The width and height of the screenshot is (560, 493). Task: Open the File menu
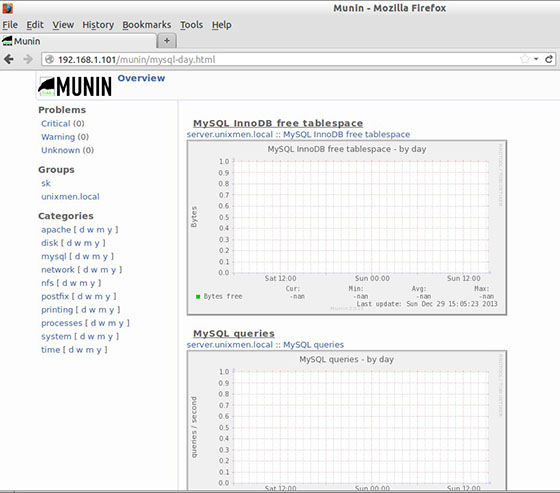[10, 25]
